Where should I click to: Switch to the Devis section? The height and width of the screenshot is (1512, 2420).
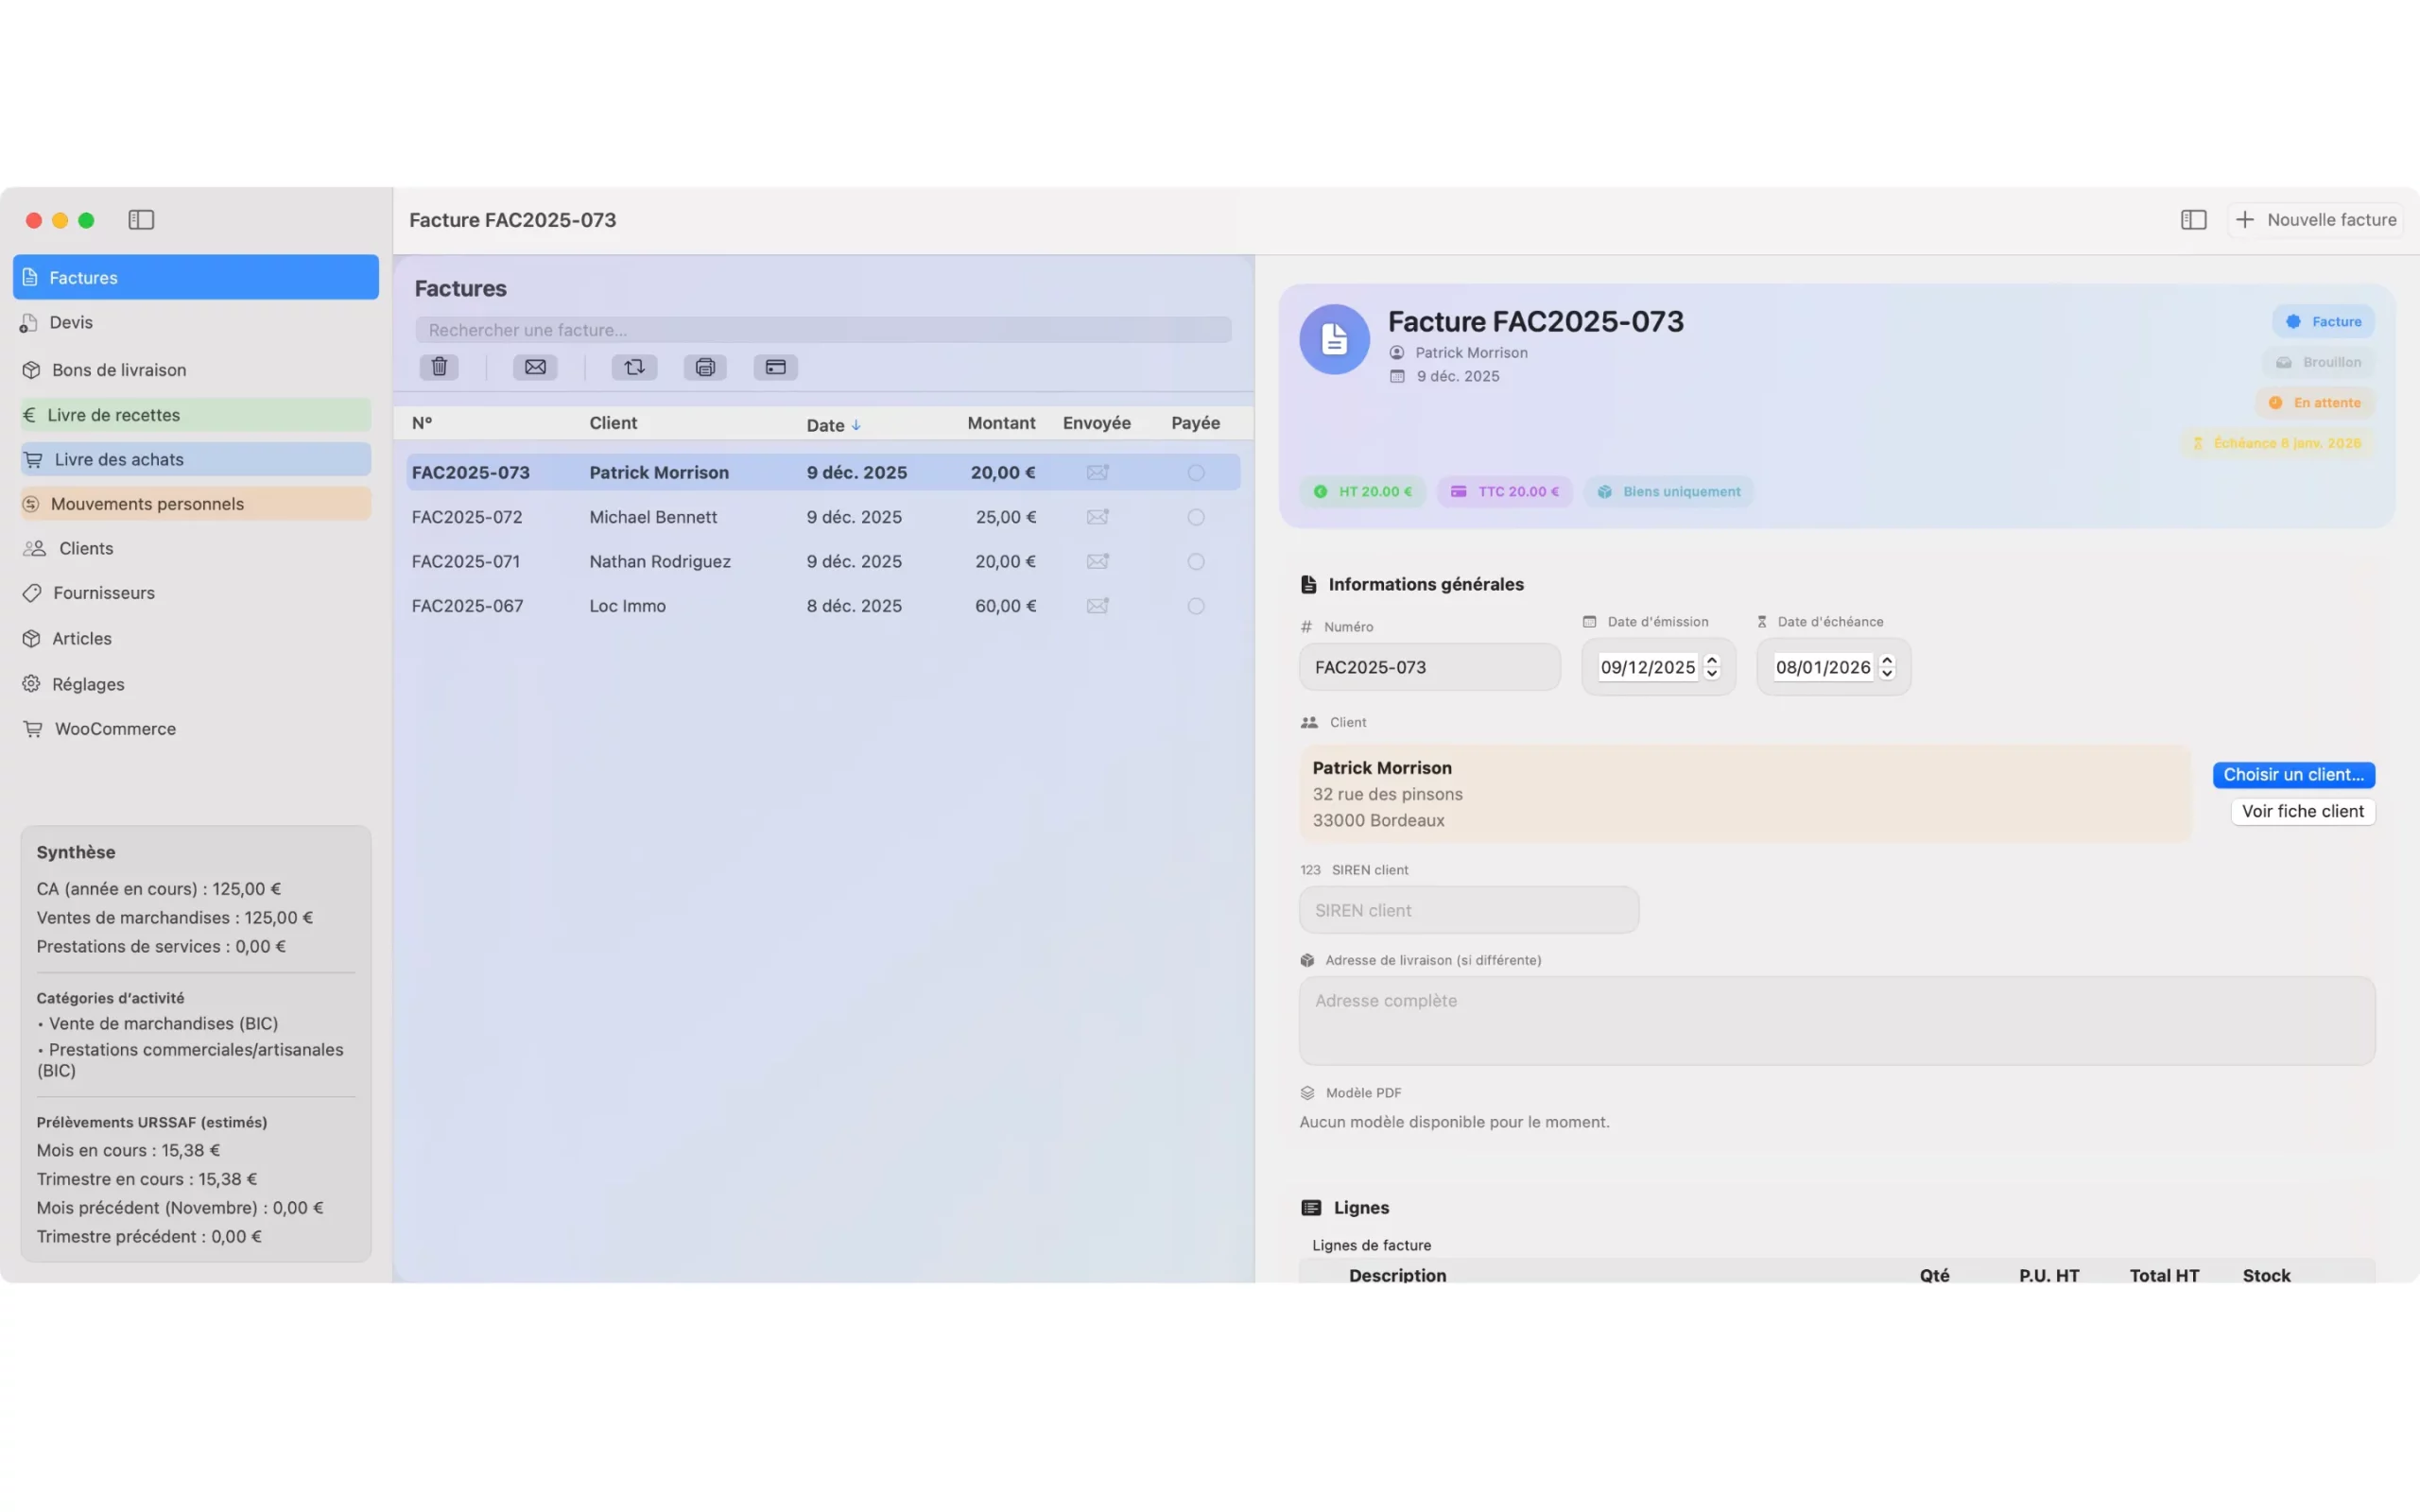click(x=73, y=322)
